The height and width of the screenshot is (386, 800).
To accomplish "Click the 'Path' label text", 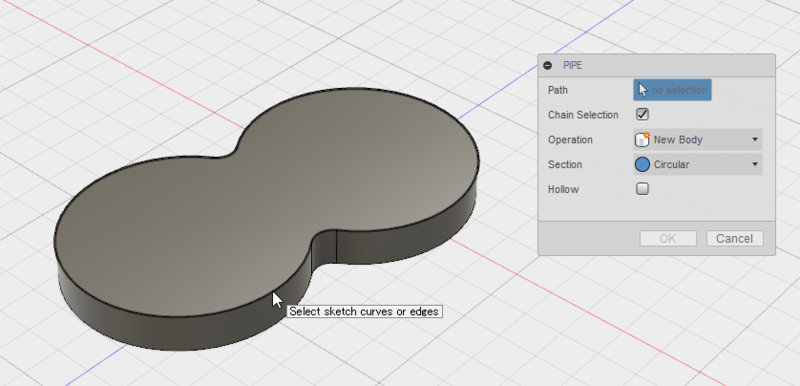I will click(558, 90).
